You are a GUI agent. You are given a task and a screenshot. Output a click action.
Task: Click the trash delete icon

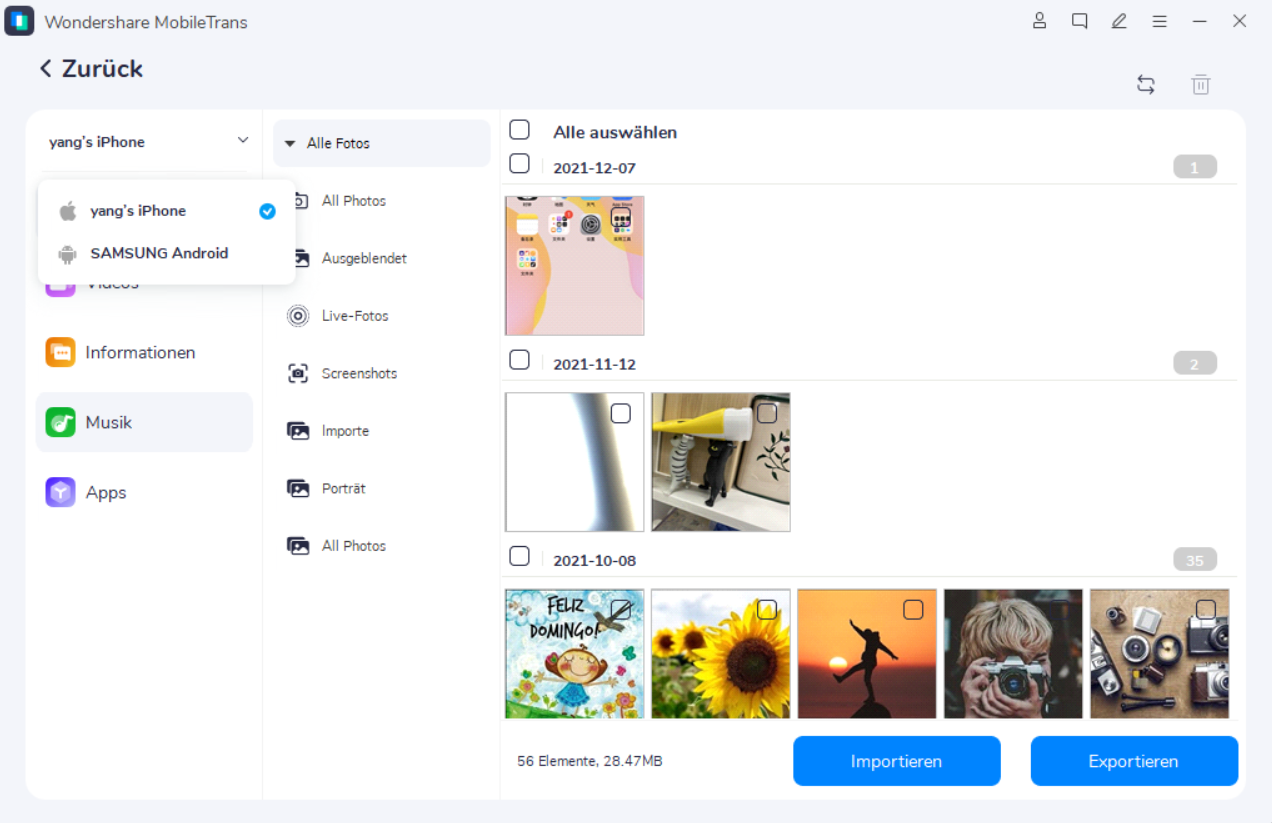point(1201,85)
